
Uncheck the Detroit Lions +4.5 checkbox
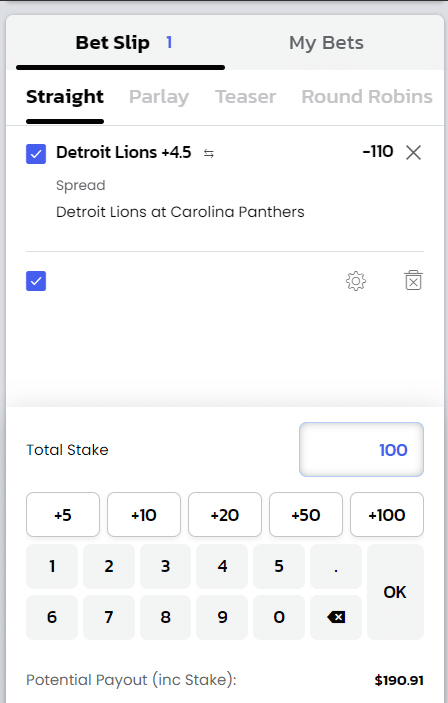(x=36, y=154)
